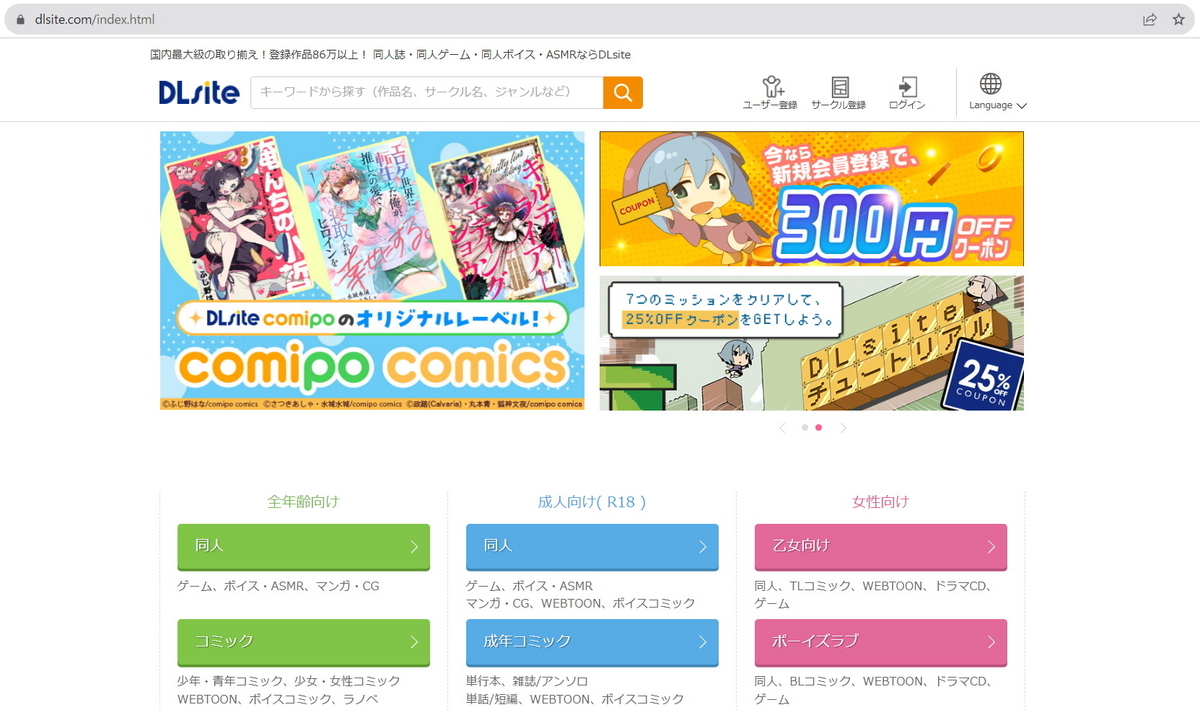The width and height of the screenshot is (1200, 710).
Task: Click the keyword search input field
Action: (427, 92)
